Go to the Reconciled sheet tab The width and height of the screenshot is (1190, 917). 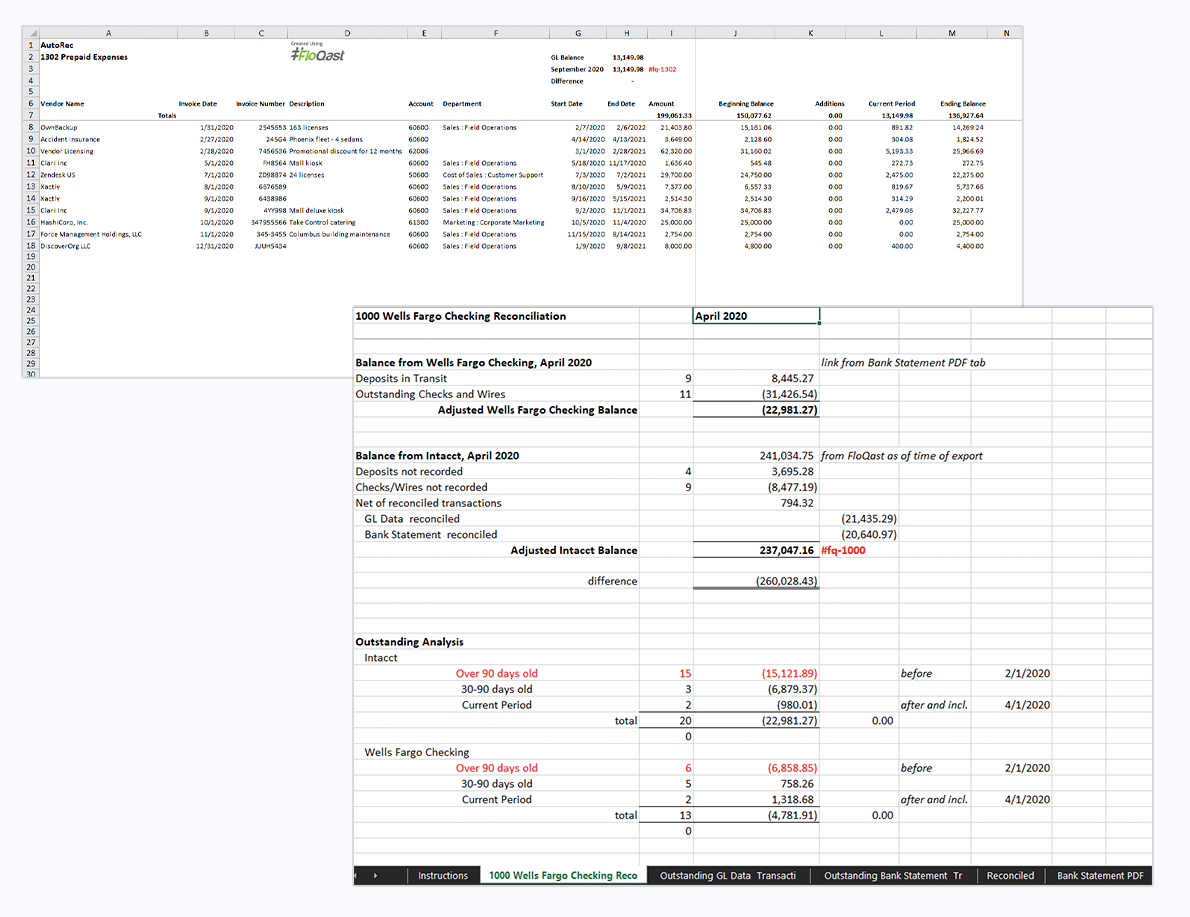coord(1010,876)
